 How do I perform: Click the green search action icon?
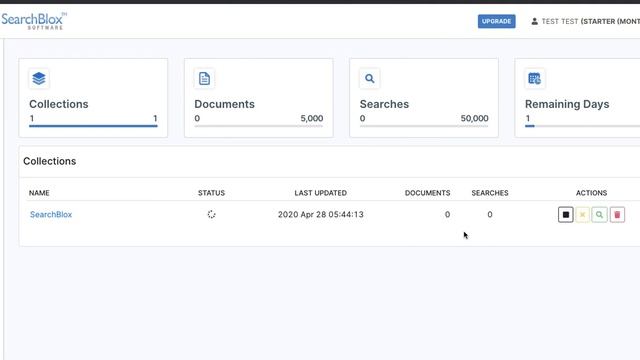pyautogui.click(x=599, y=215)
